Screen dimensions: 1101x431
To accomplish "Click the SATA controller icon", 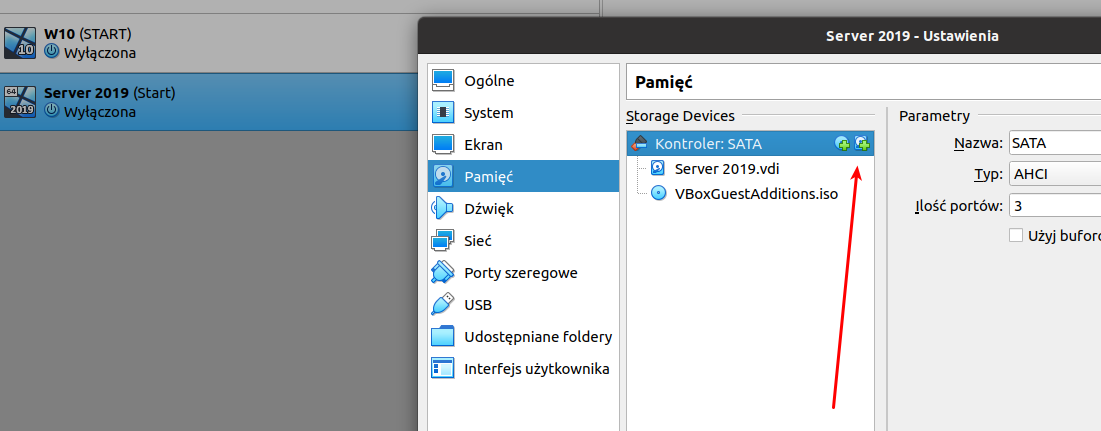I will (x=640, y=144).
